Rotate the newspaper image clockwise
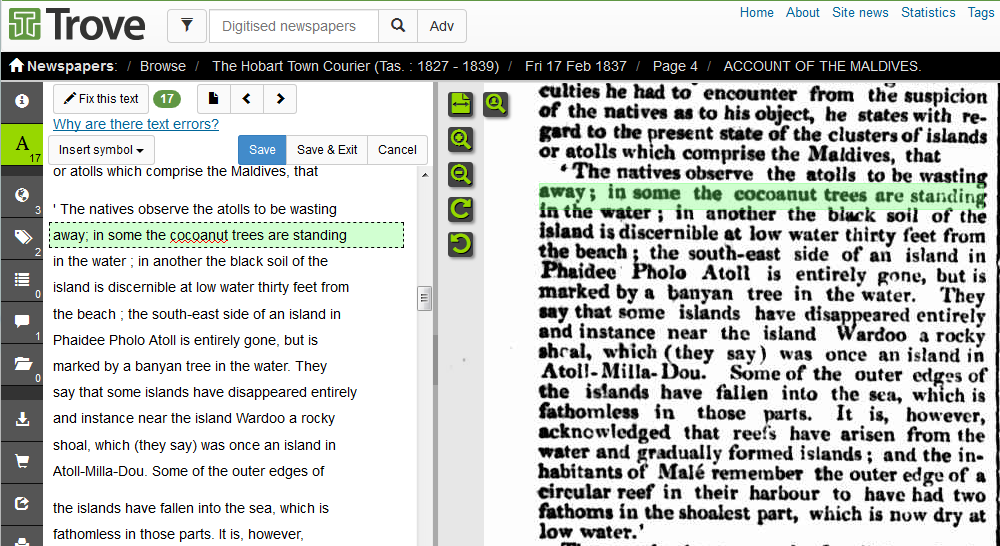The width and height of the screenshot is (1000, 546). [x=461, y=209]
